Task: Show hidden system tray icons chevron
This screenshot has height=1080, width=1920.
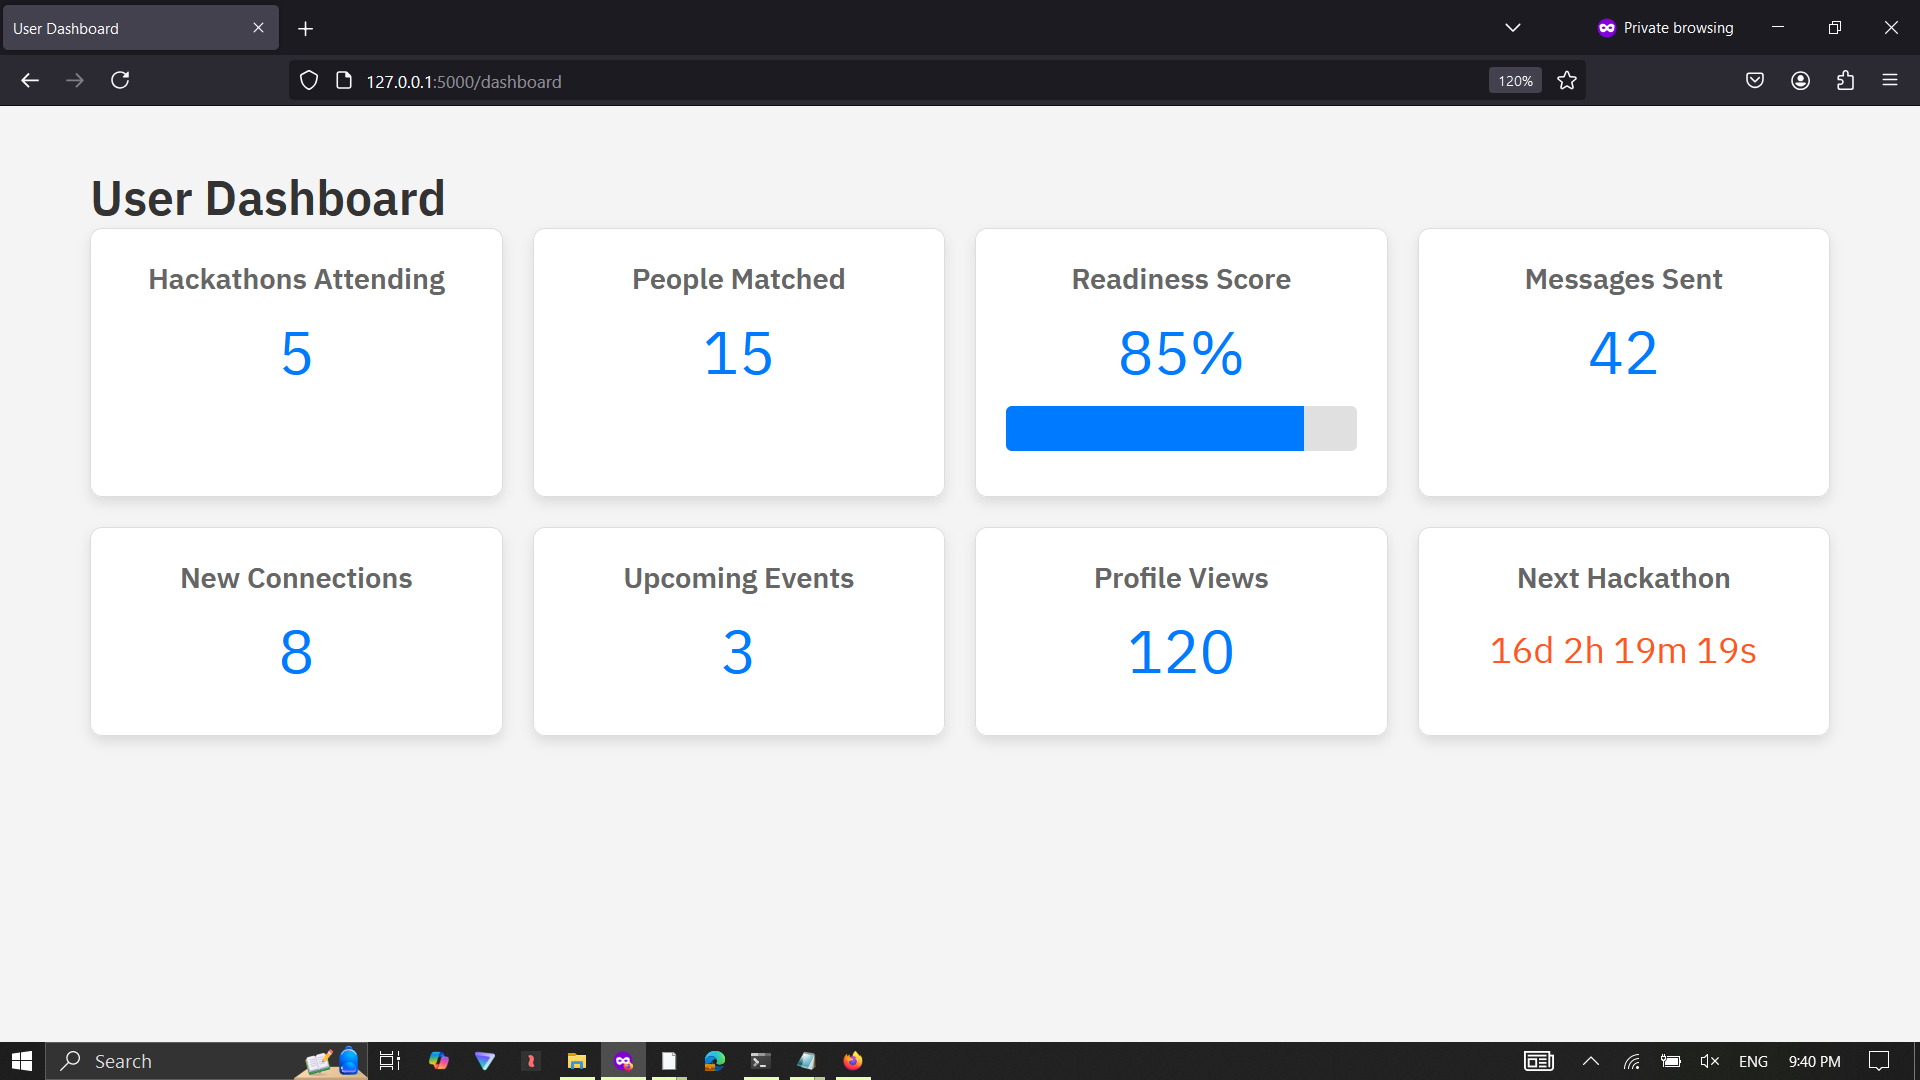Action: tap(1590, 1061)
